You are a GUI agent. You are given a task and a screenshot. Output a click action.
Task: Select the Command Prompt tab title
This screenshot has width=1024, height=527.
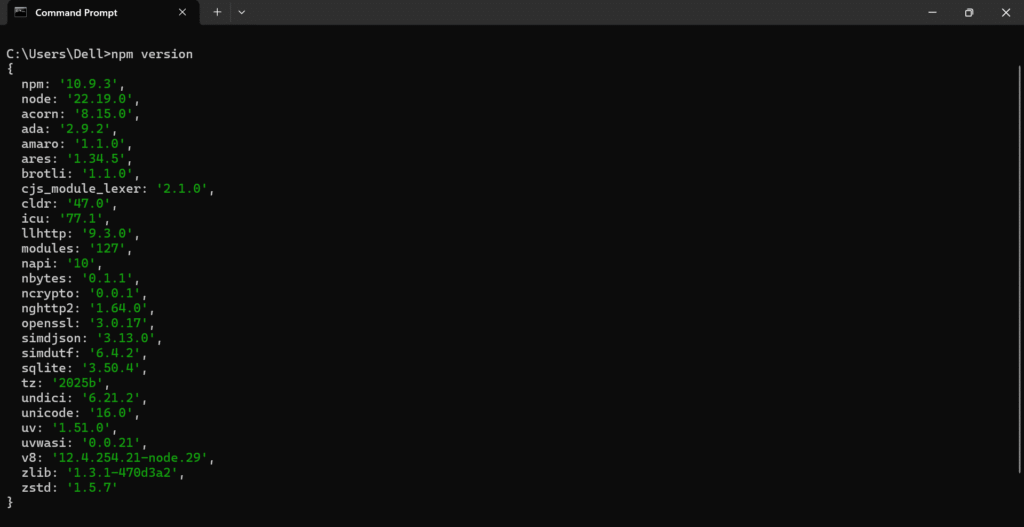tap(76, 12)
